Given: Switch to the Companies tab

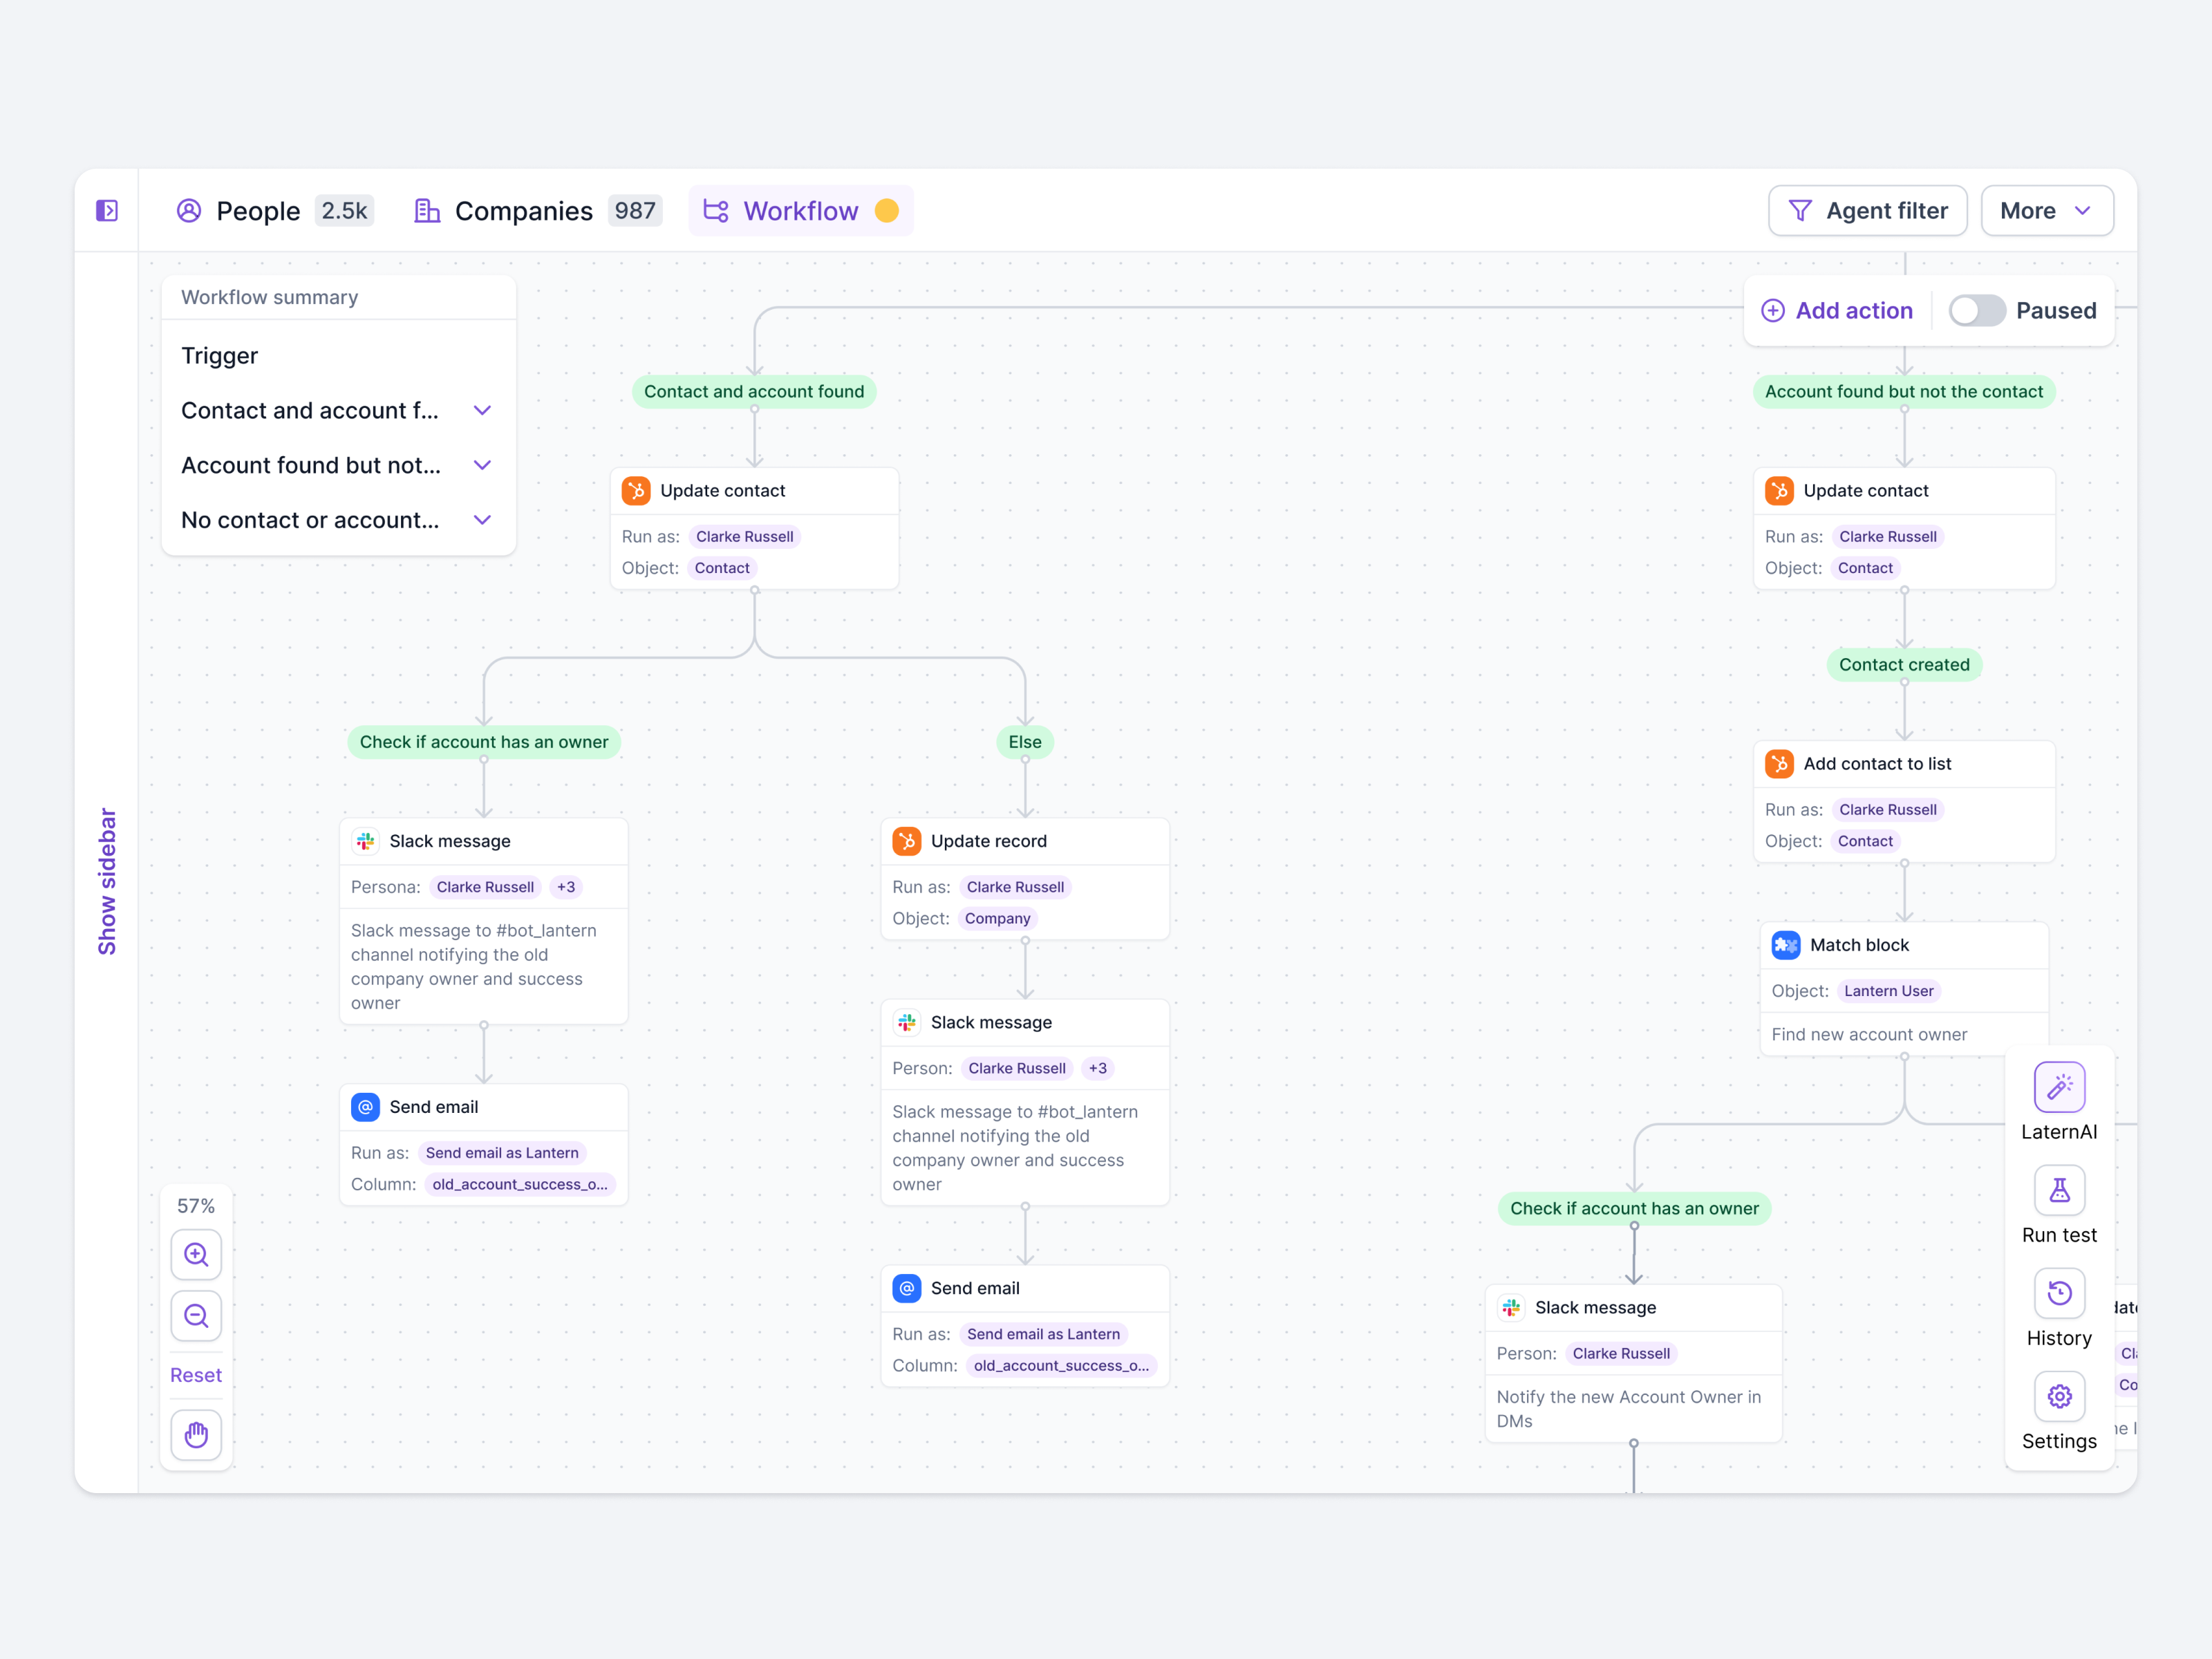Looking at the screenshot, I should pyautogui.click(x=524, y=210).
